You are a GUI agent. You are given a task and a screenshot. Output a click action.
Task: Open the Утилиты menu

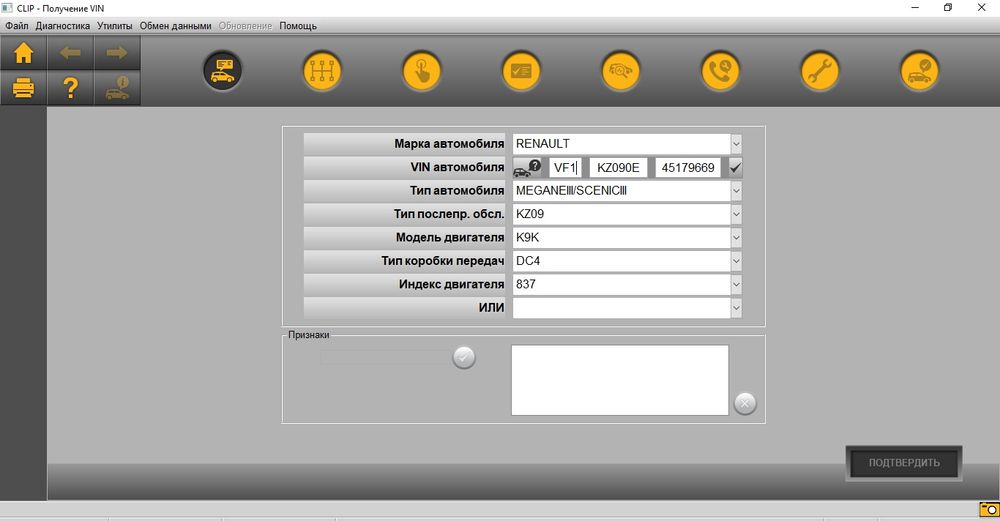pos(115,26)
